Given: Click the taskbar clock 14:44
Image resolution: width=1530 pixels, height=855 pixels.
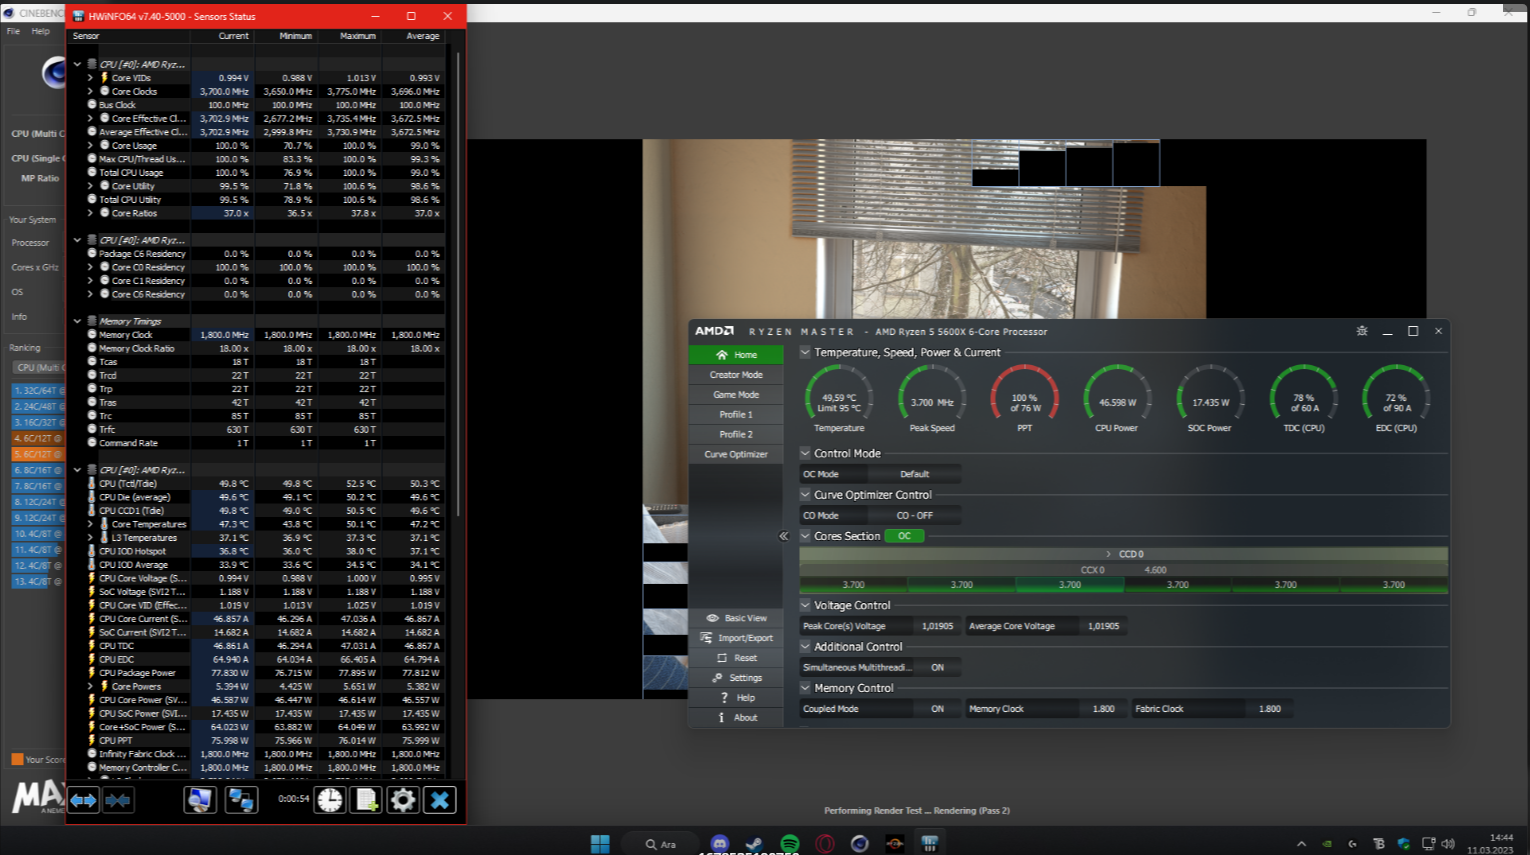Looking at the screenshot, I should pos(1500,837).
